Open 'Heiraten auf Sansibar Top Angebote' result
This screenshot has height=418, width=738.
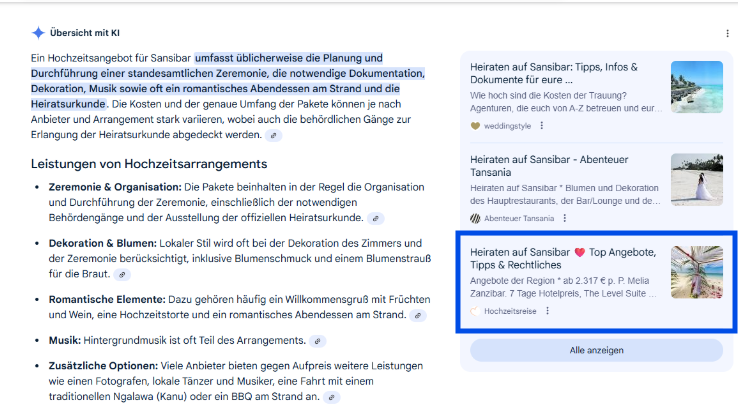point(563,258)
